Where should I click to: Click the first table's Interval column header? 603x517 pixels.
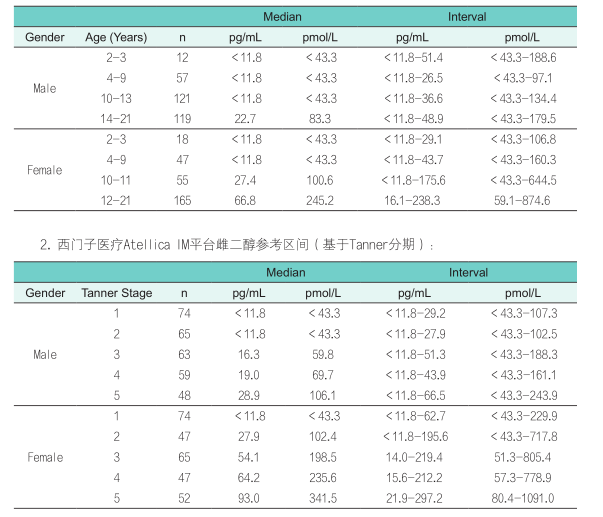click(467, 17)
